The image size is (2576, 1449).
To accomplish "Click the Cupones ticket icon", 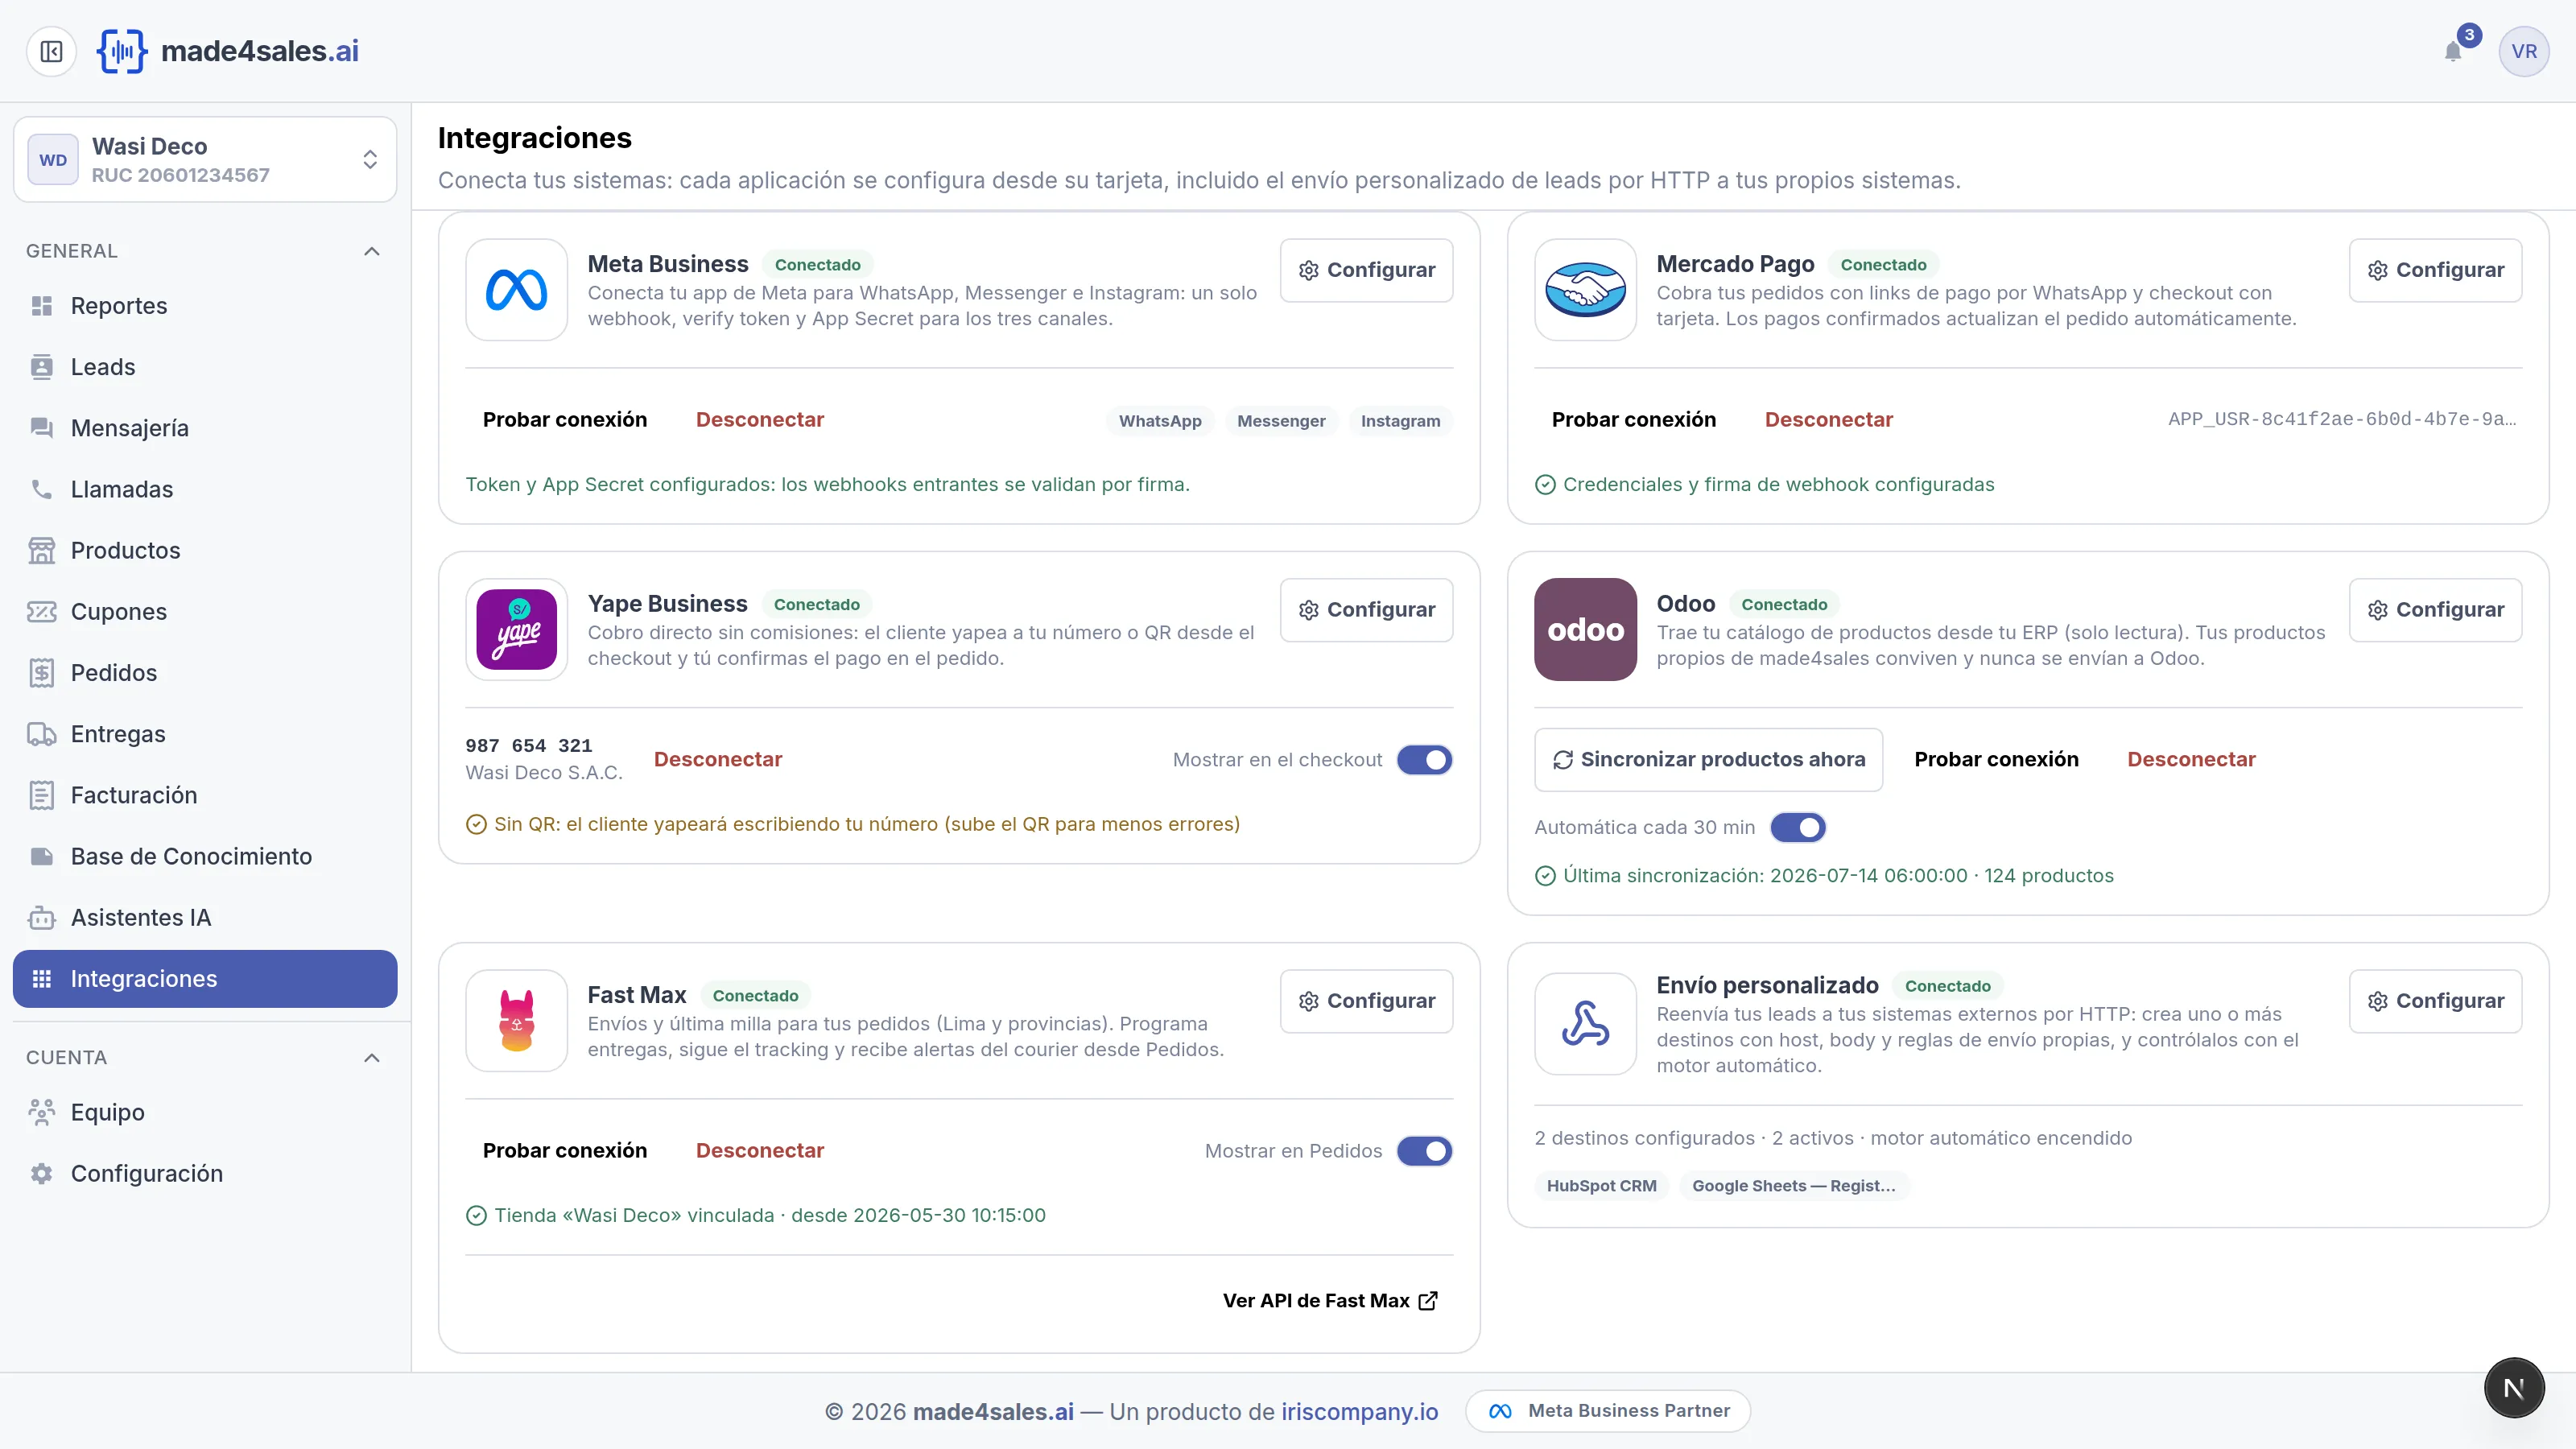I will (x=41, y=611).
